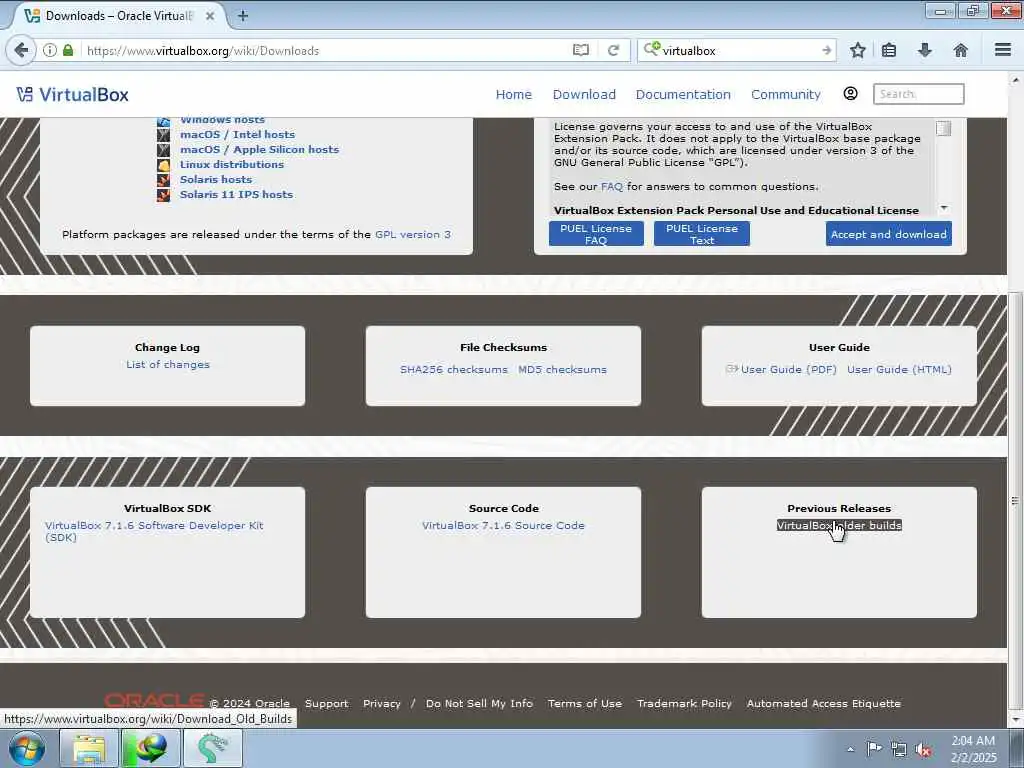The height and width of the screenshot is (768, 1024).
Task: Toggle reader view icon in address bar
Action: 581,50
